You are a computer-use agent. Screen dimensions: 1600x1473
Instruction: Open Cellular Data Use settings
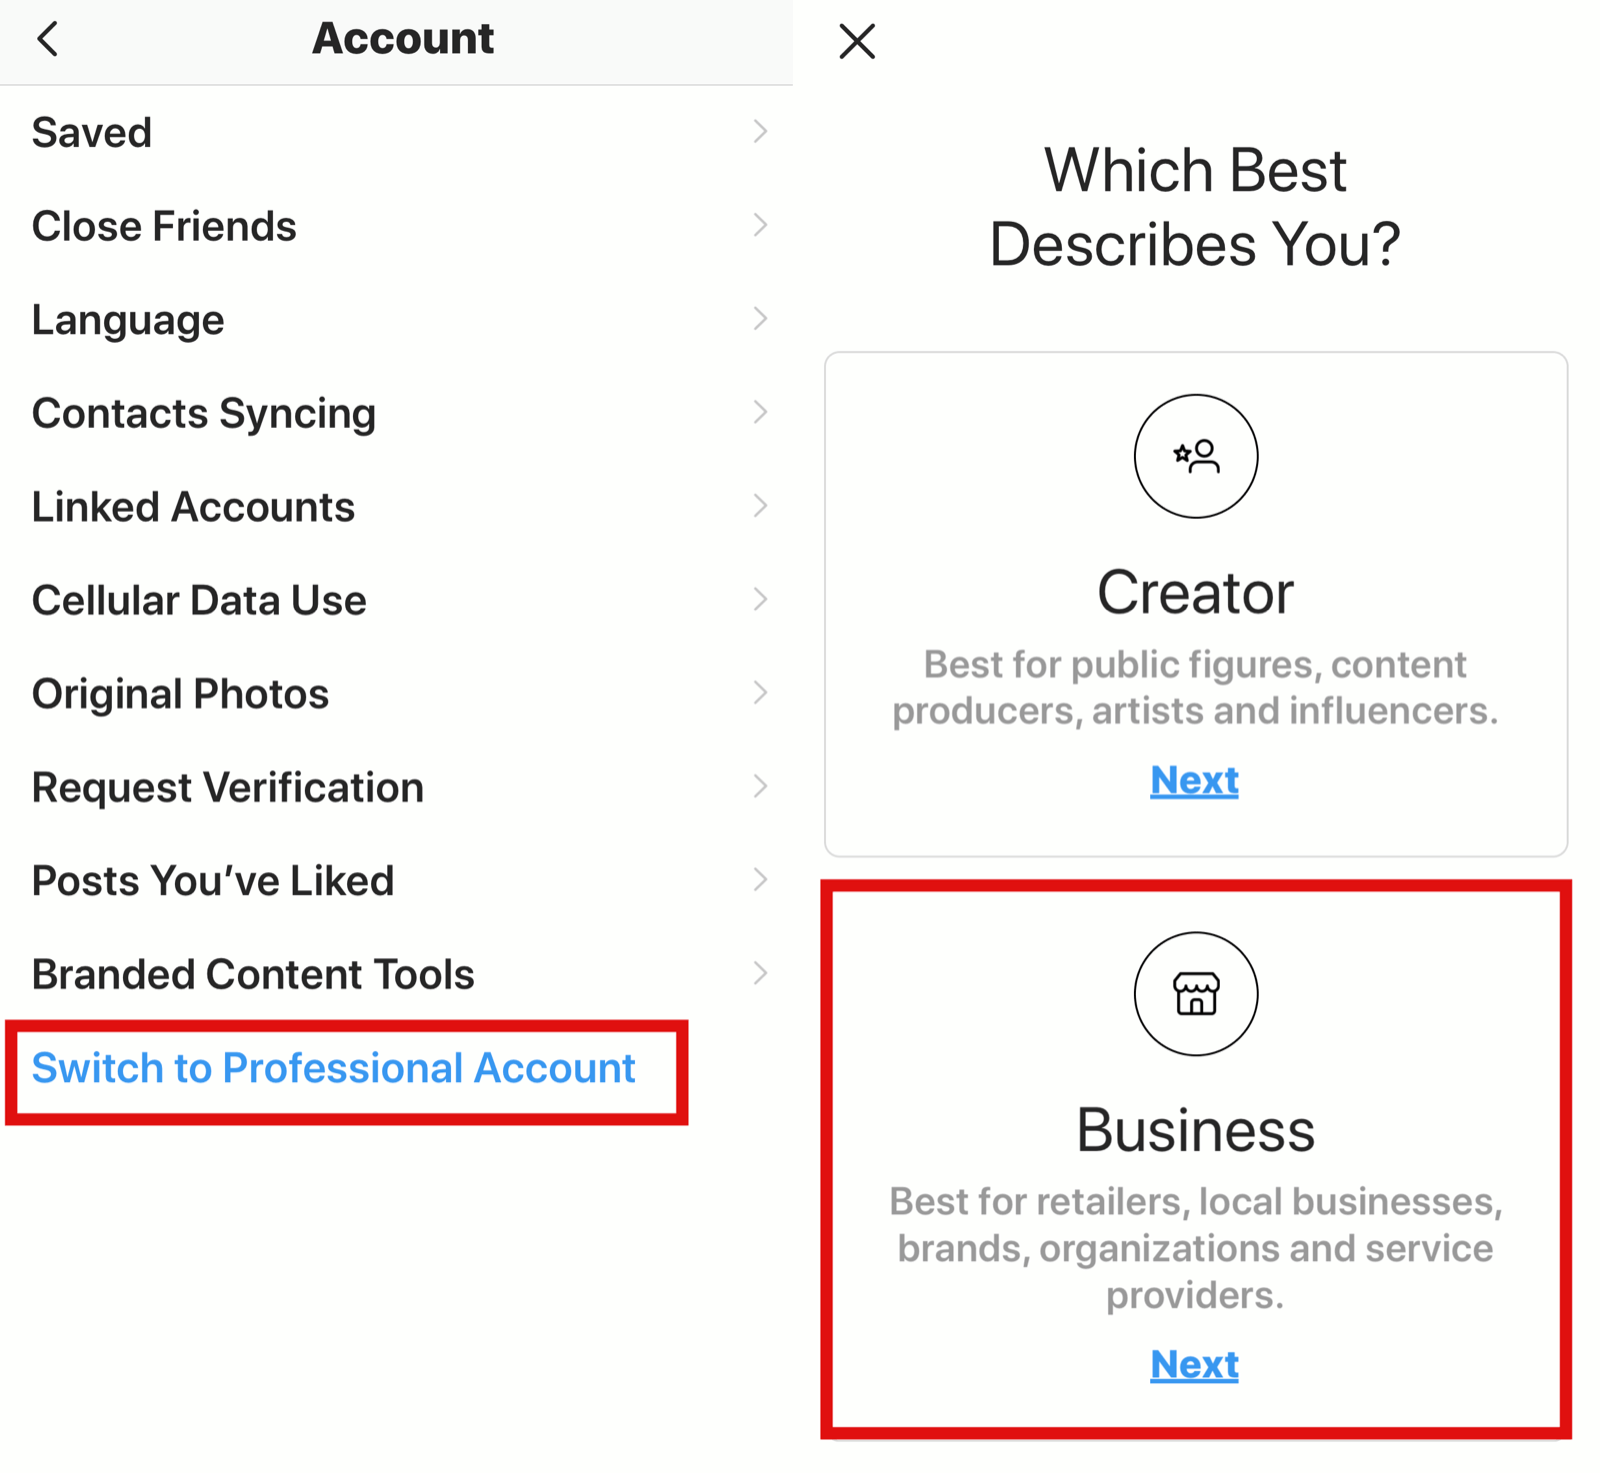pos(397,600)
